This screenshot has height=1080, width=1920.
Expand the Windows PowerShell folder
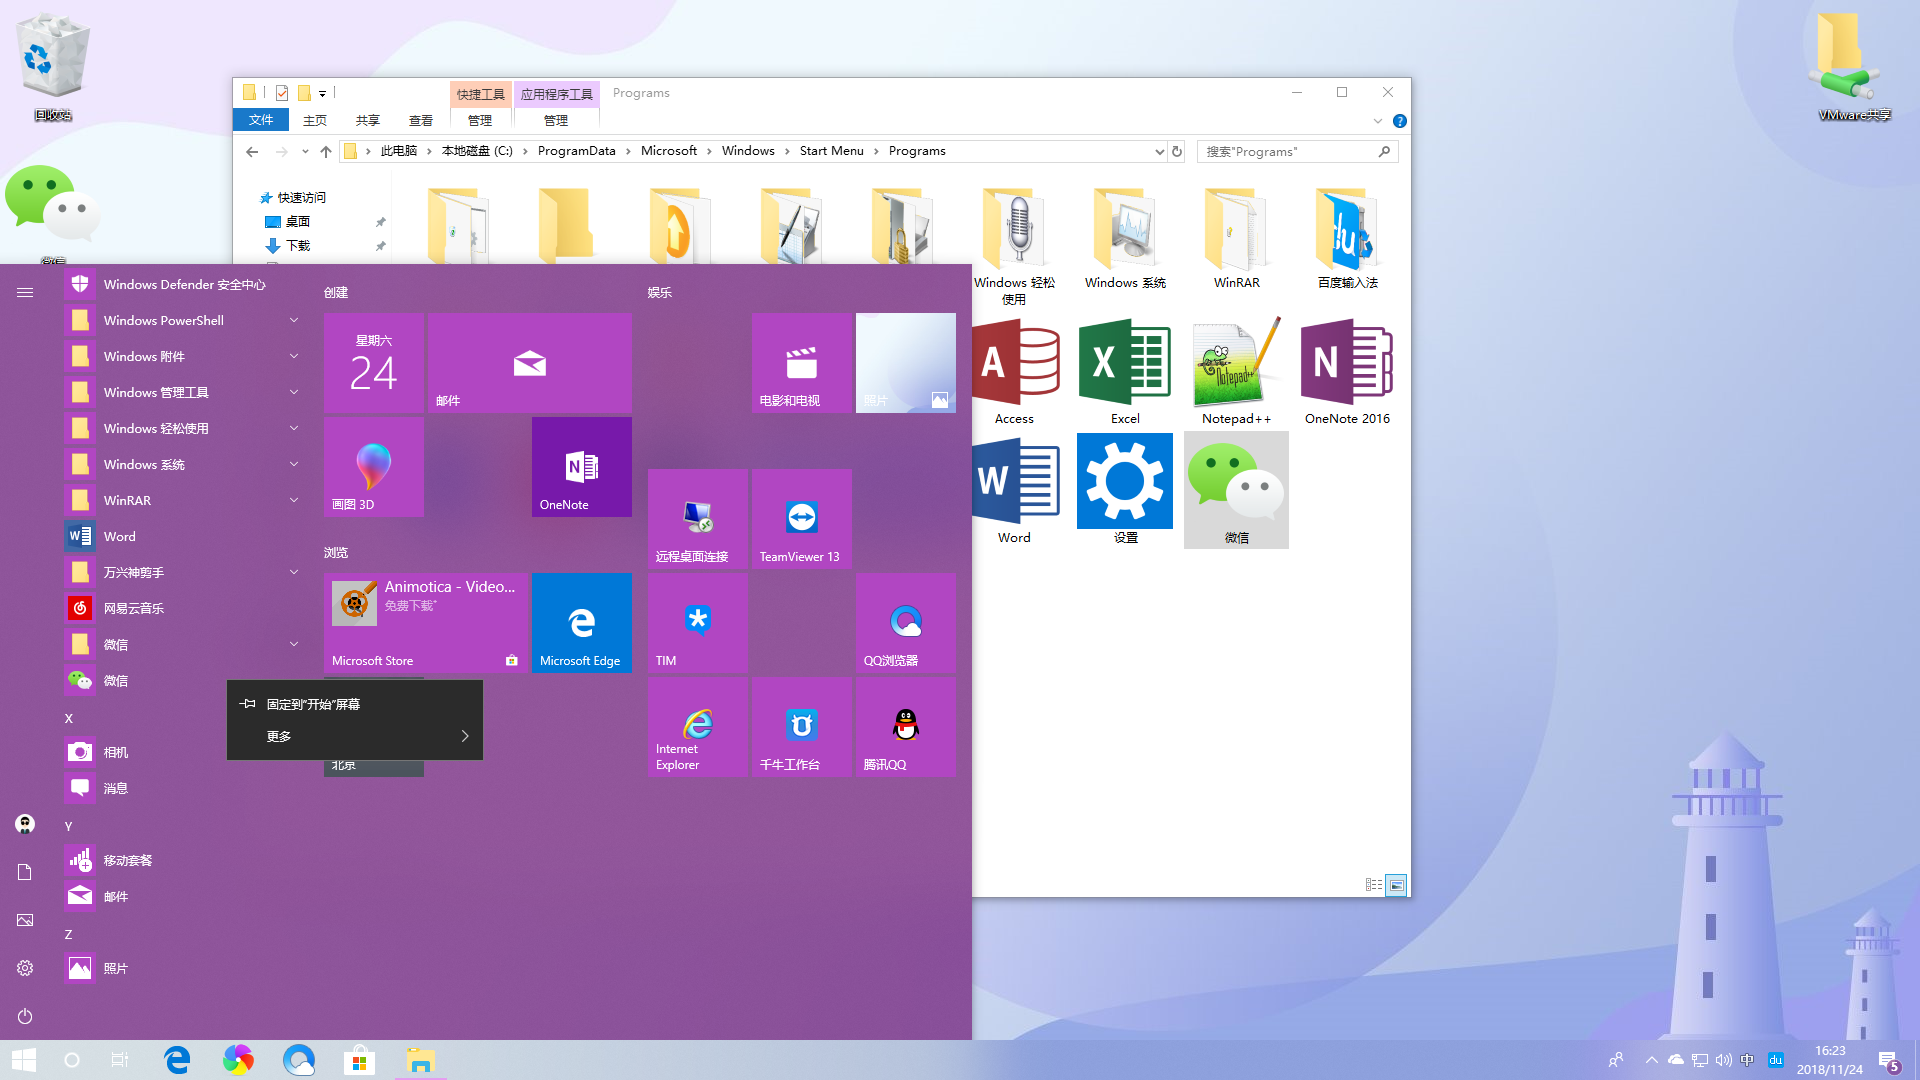tap(294, 320)
